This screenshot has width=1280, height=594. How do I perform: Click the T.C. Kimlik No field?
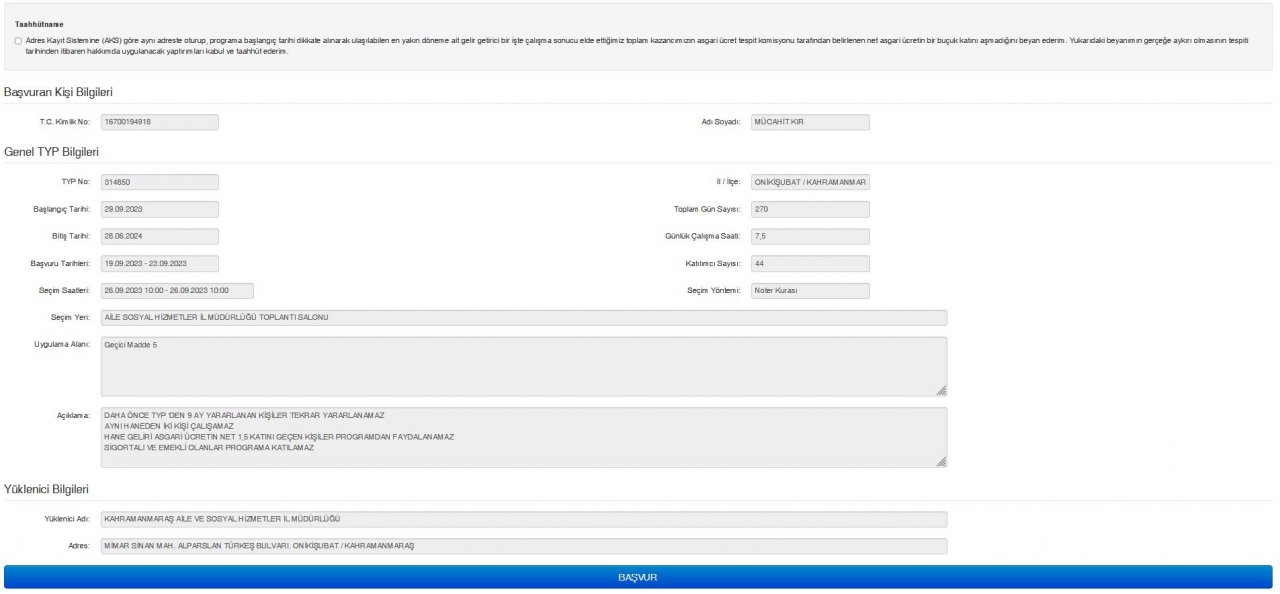159,122
